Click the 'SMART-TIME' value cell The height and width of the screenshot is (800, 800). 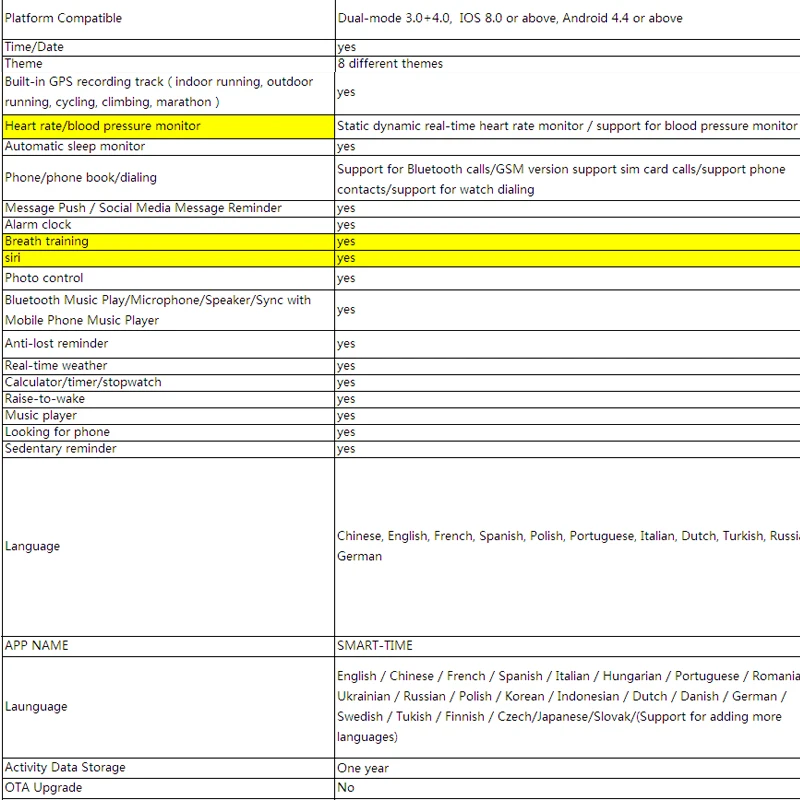pyautogui.click(x=567, y=646)
